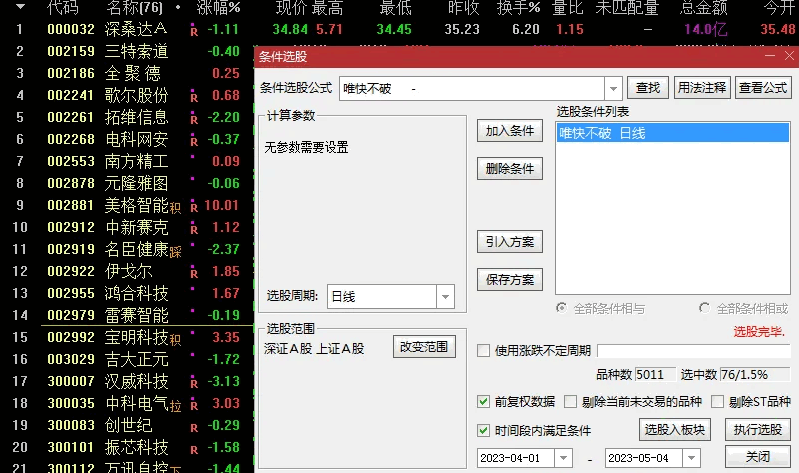
Task: Enable 剔除当前未交易的品种 checkbox
Action: coord(570,402)
